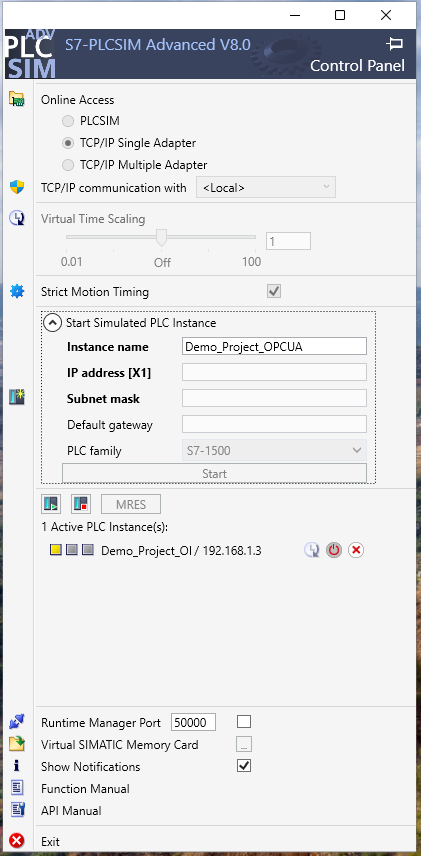421x856 pixels.
Task: Click the Run PLC instance button
Action: (51, 504)
